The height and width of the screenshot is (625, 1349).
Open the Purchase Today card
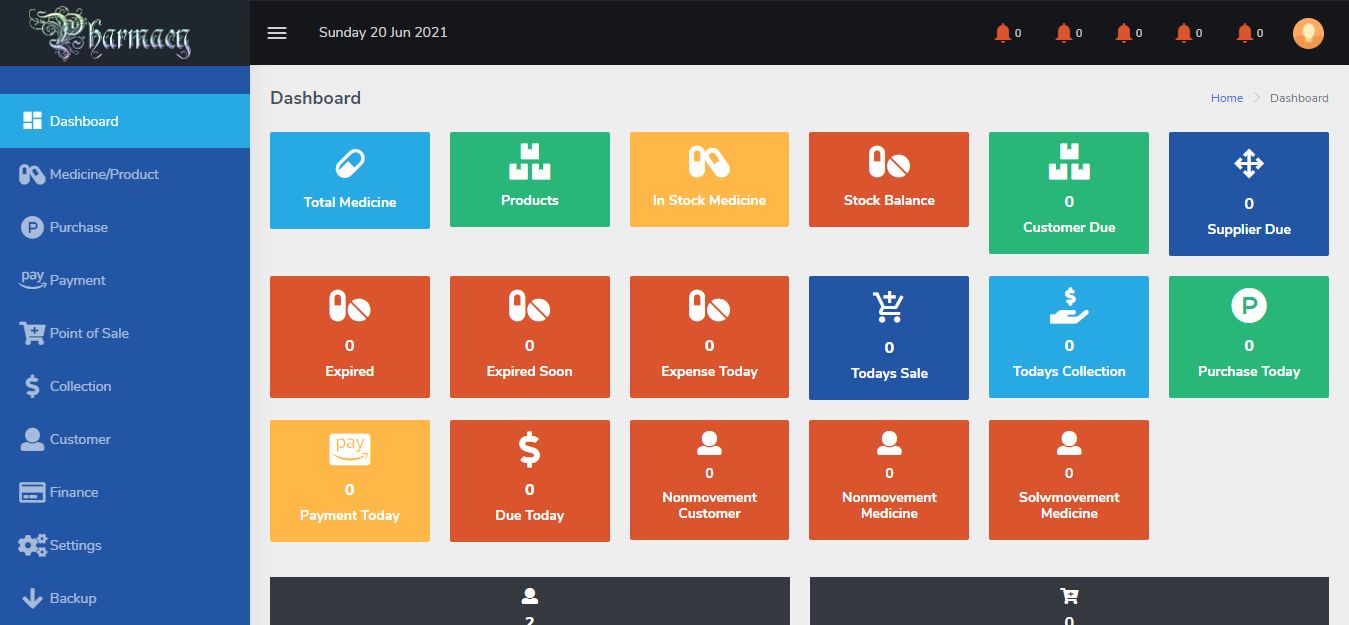click(x=1249, y=337)
